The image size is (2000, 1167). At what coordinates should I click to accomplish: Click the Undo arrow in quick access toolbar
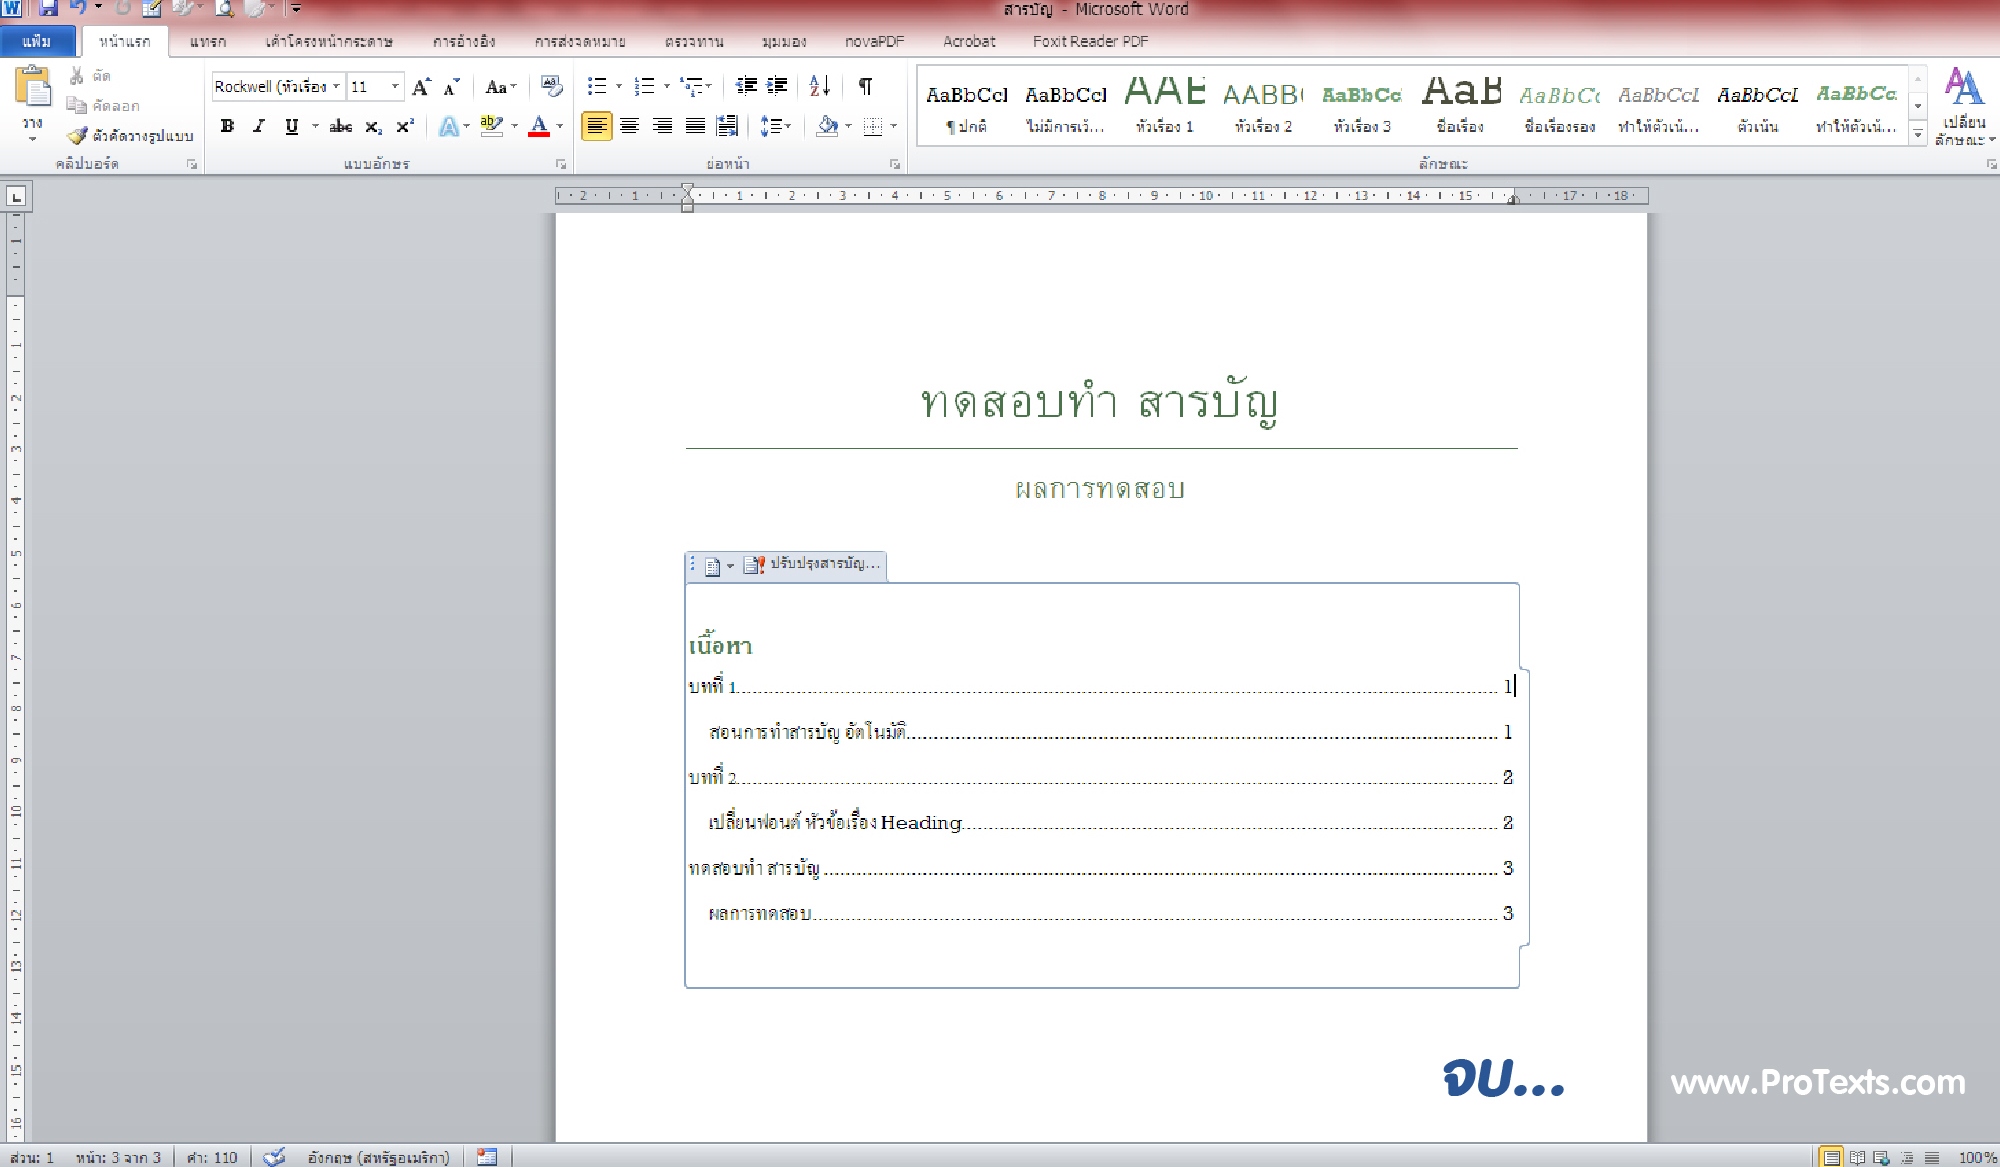point(78,8)
